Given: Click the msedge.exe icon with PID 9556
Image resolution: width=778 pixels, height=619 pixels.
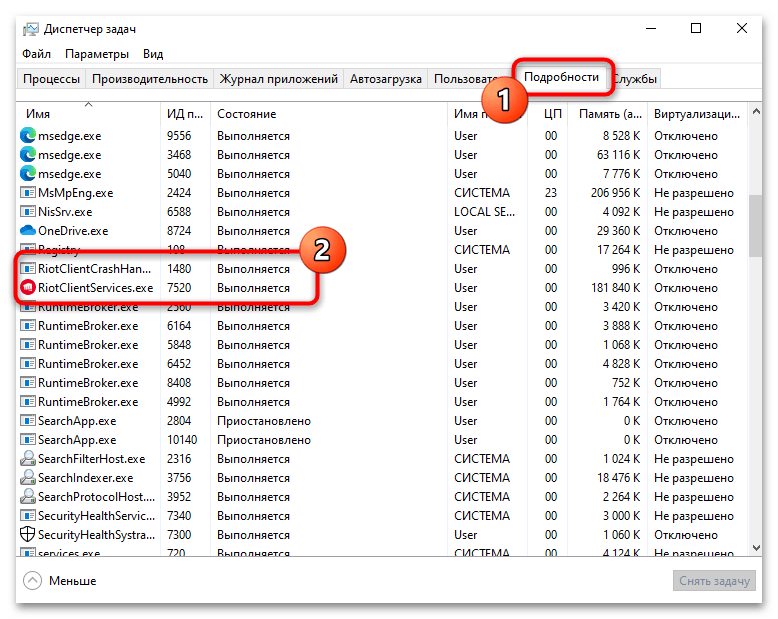Looking at the screenshot, I should point(28,135).
